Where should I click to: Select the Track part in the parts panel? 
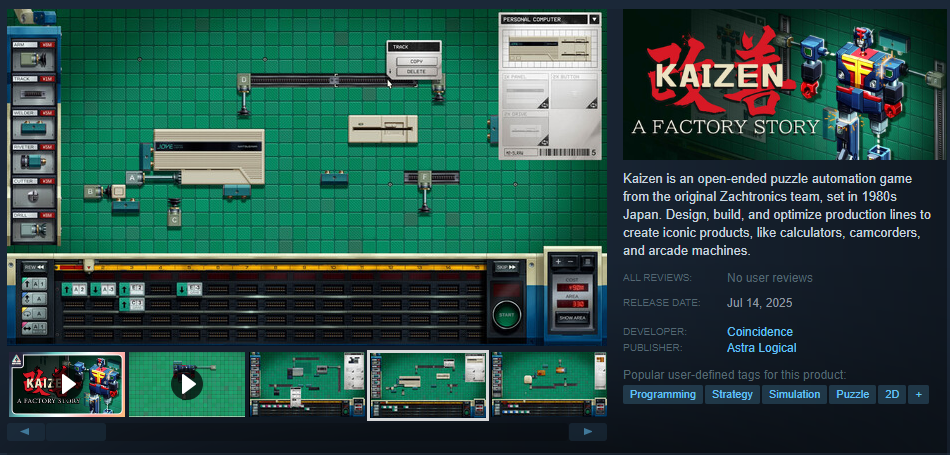34,90
